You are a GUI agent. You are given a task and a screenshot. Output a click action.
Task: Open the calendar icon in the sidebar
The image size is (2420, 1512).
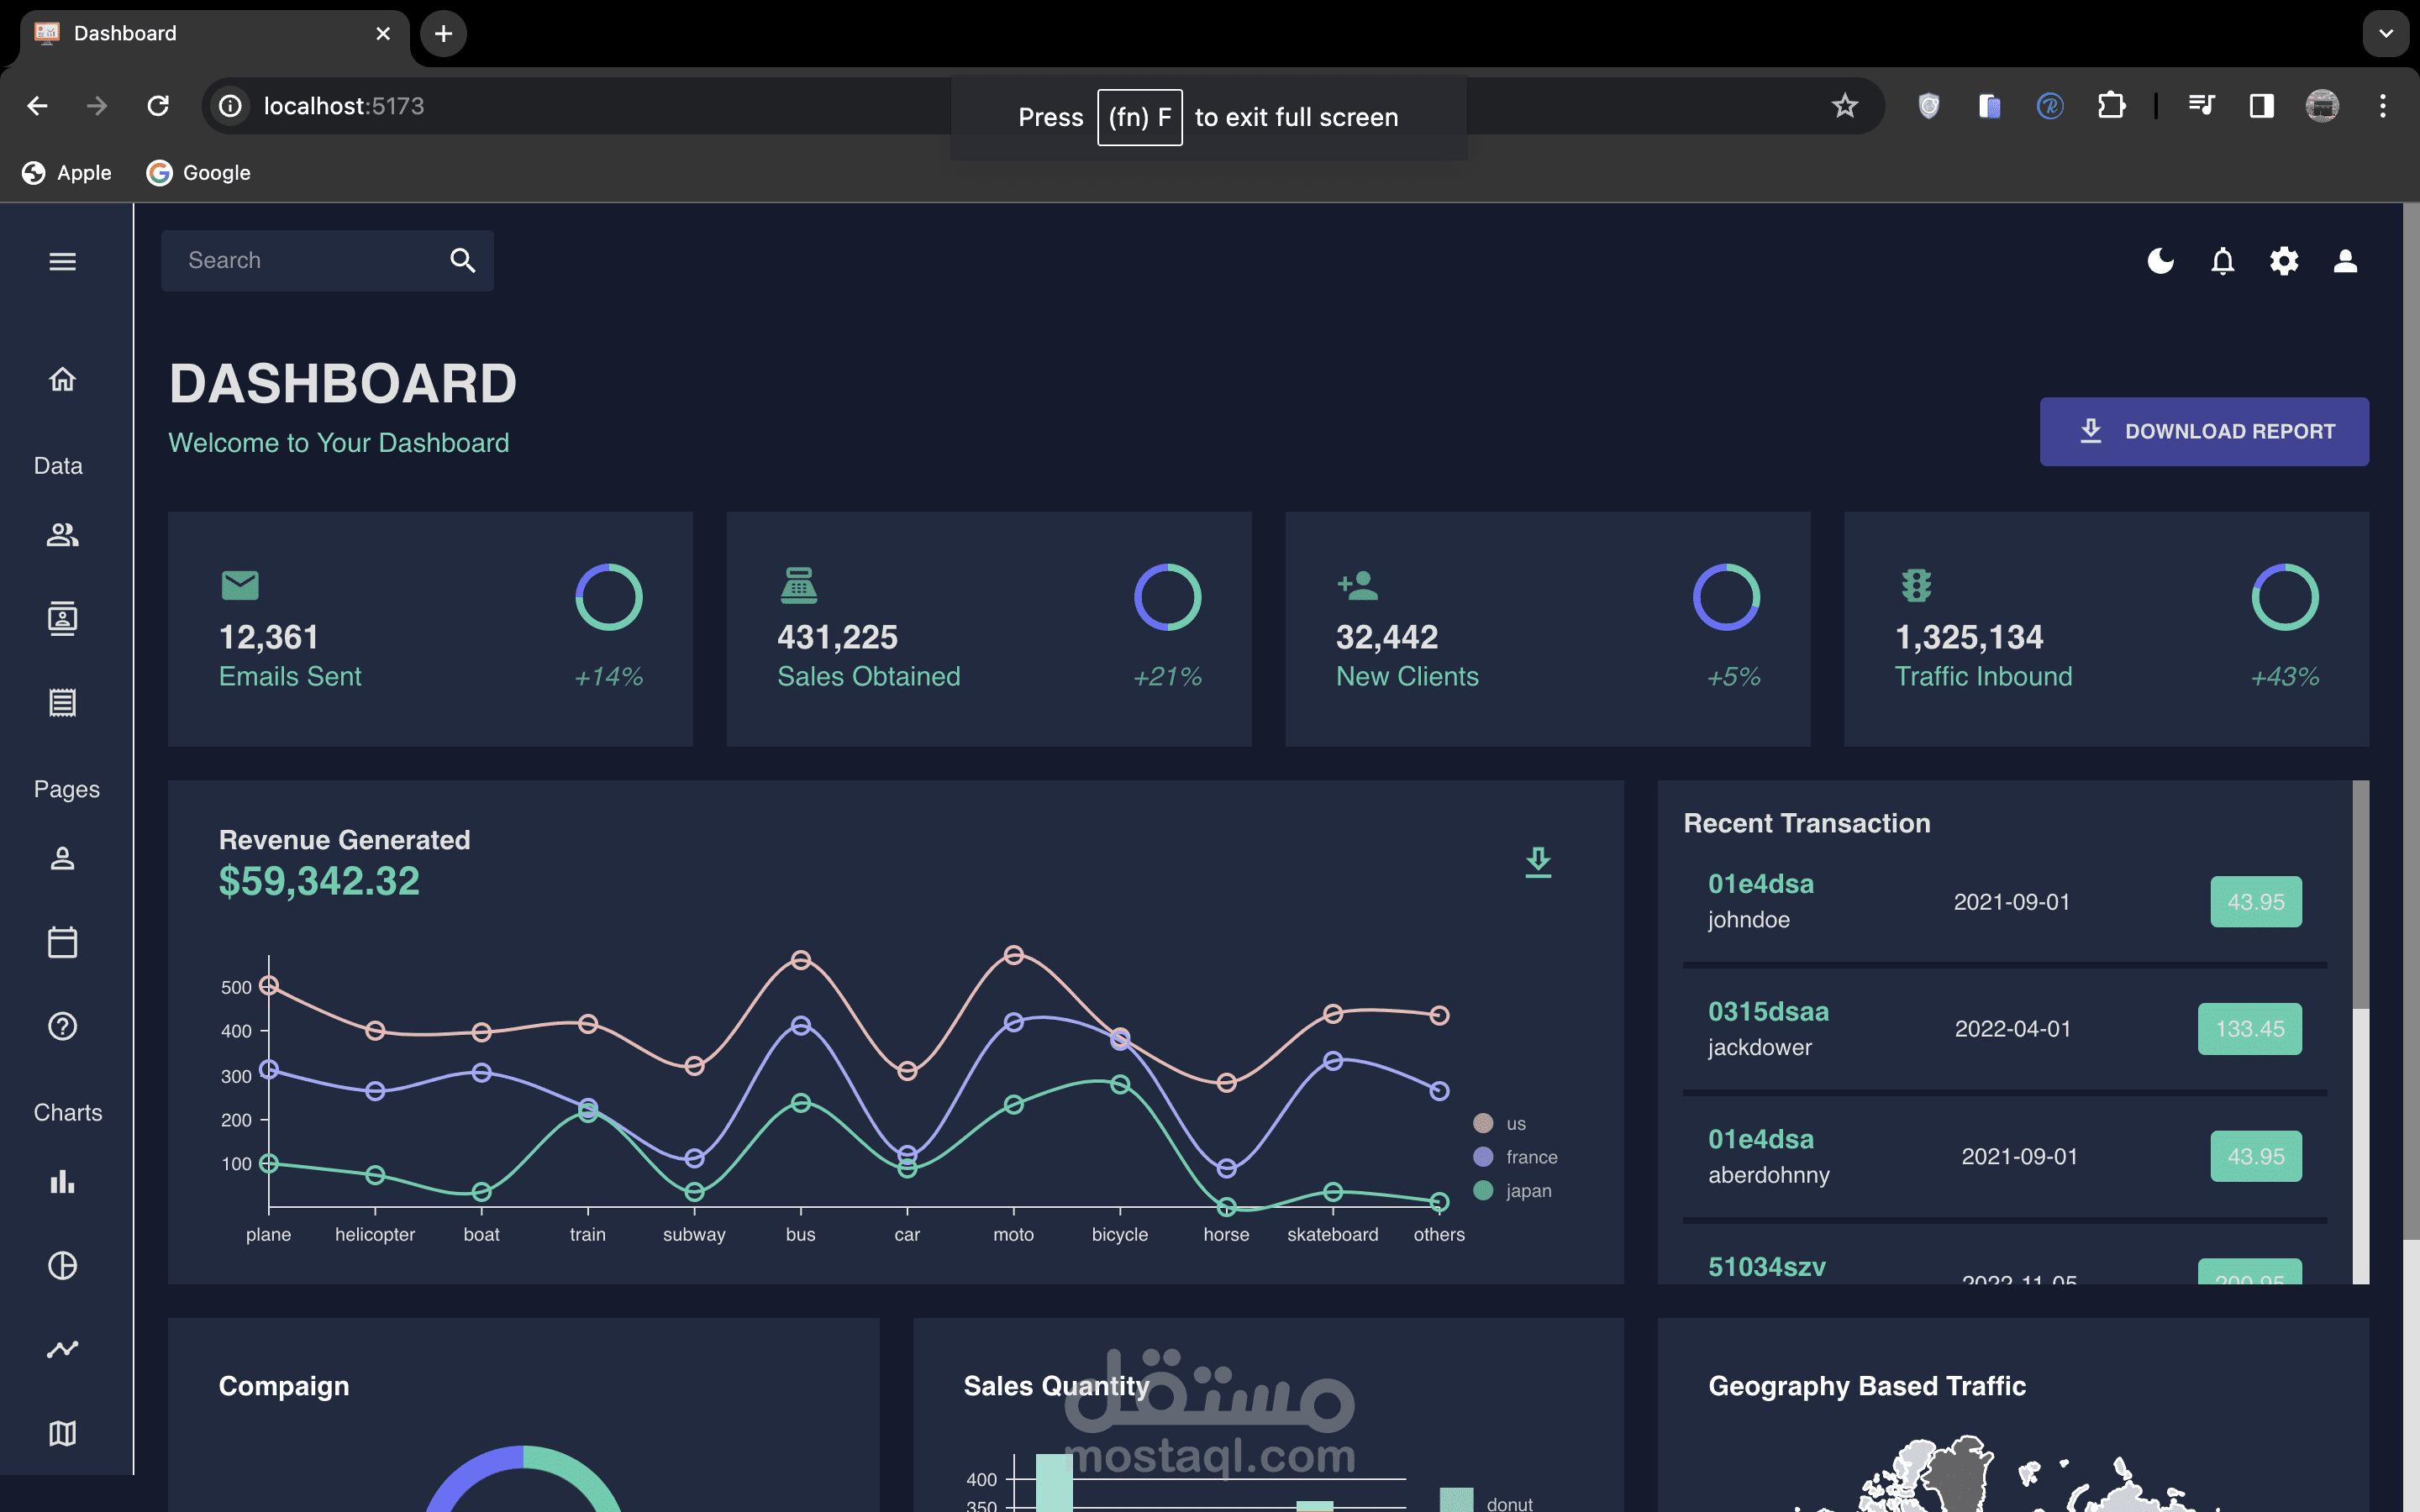coord(62,942)
